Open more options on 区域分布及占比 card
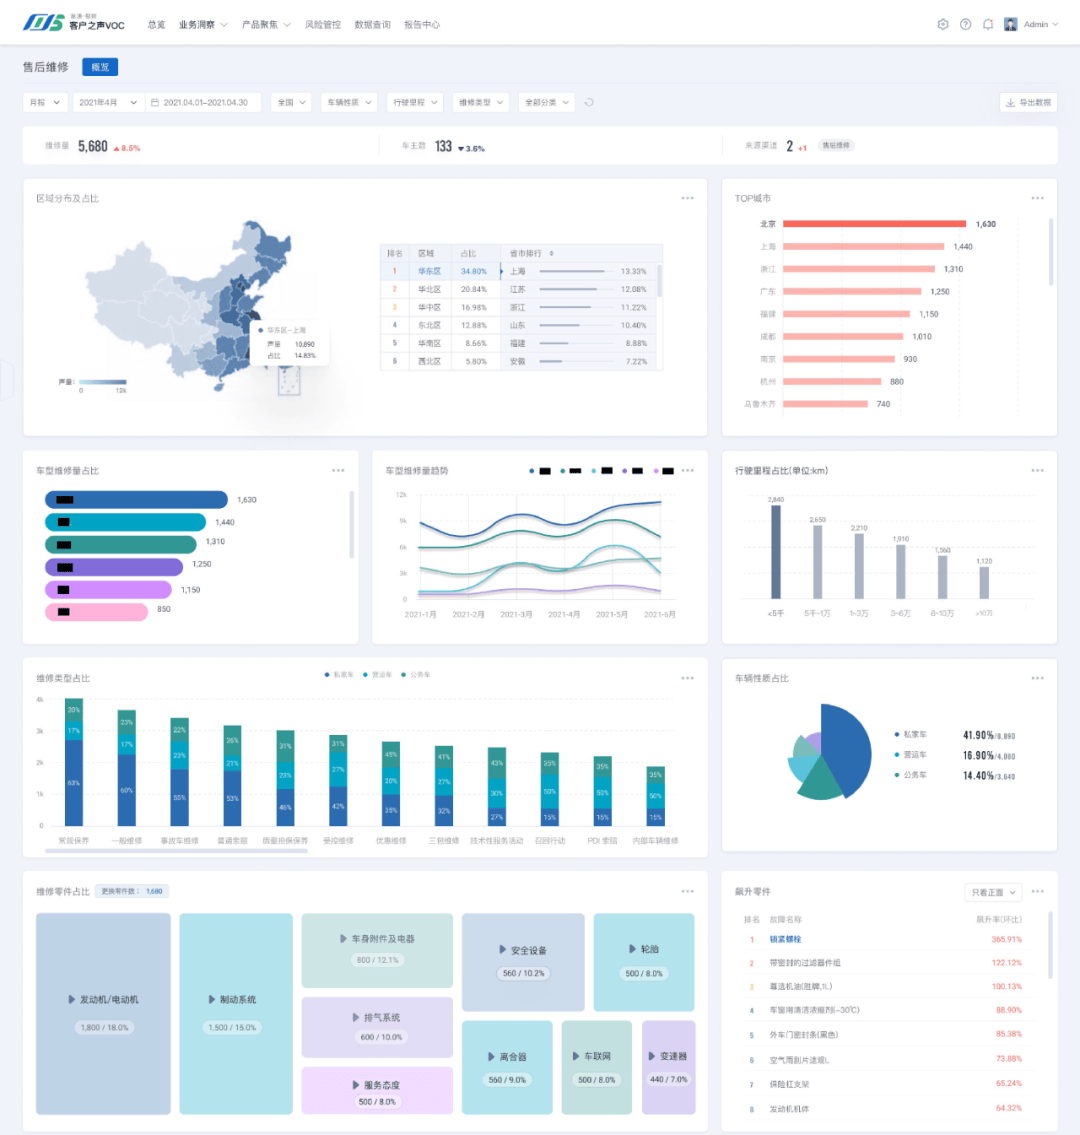Screen dimensions: 1080x1135 (x=687, y=198)
